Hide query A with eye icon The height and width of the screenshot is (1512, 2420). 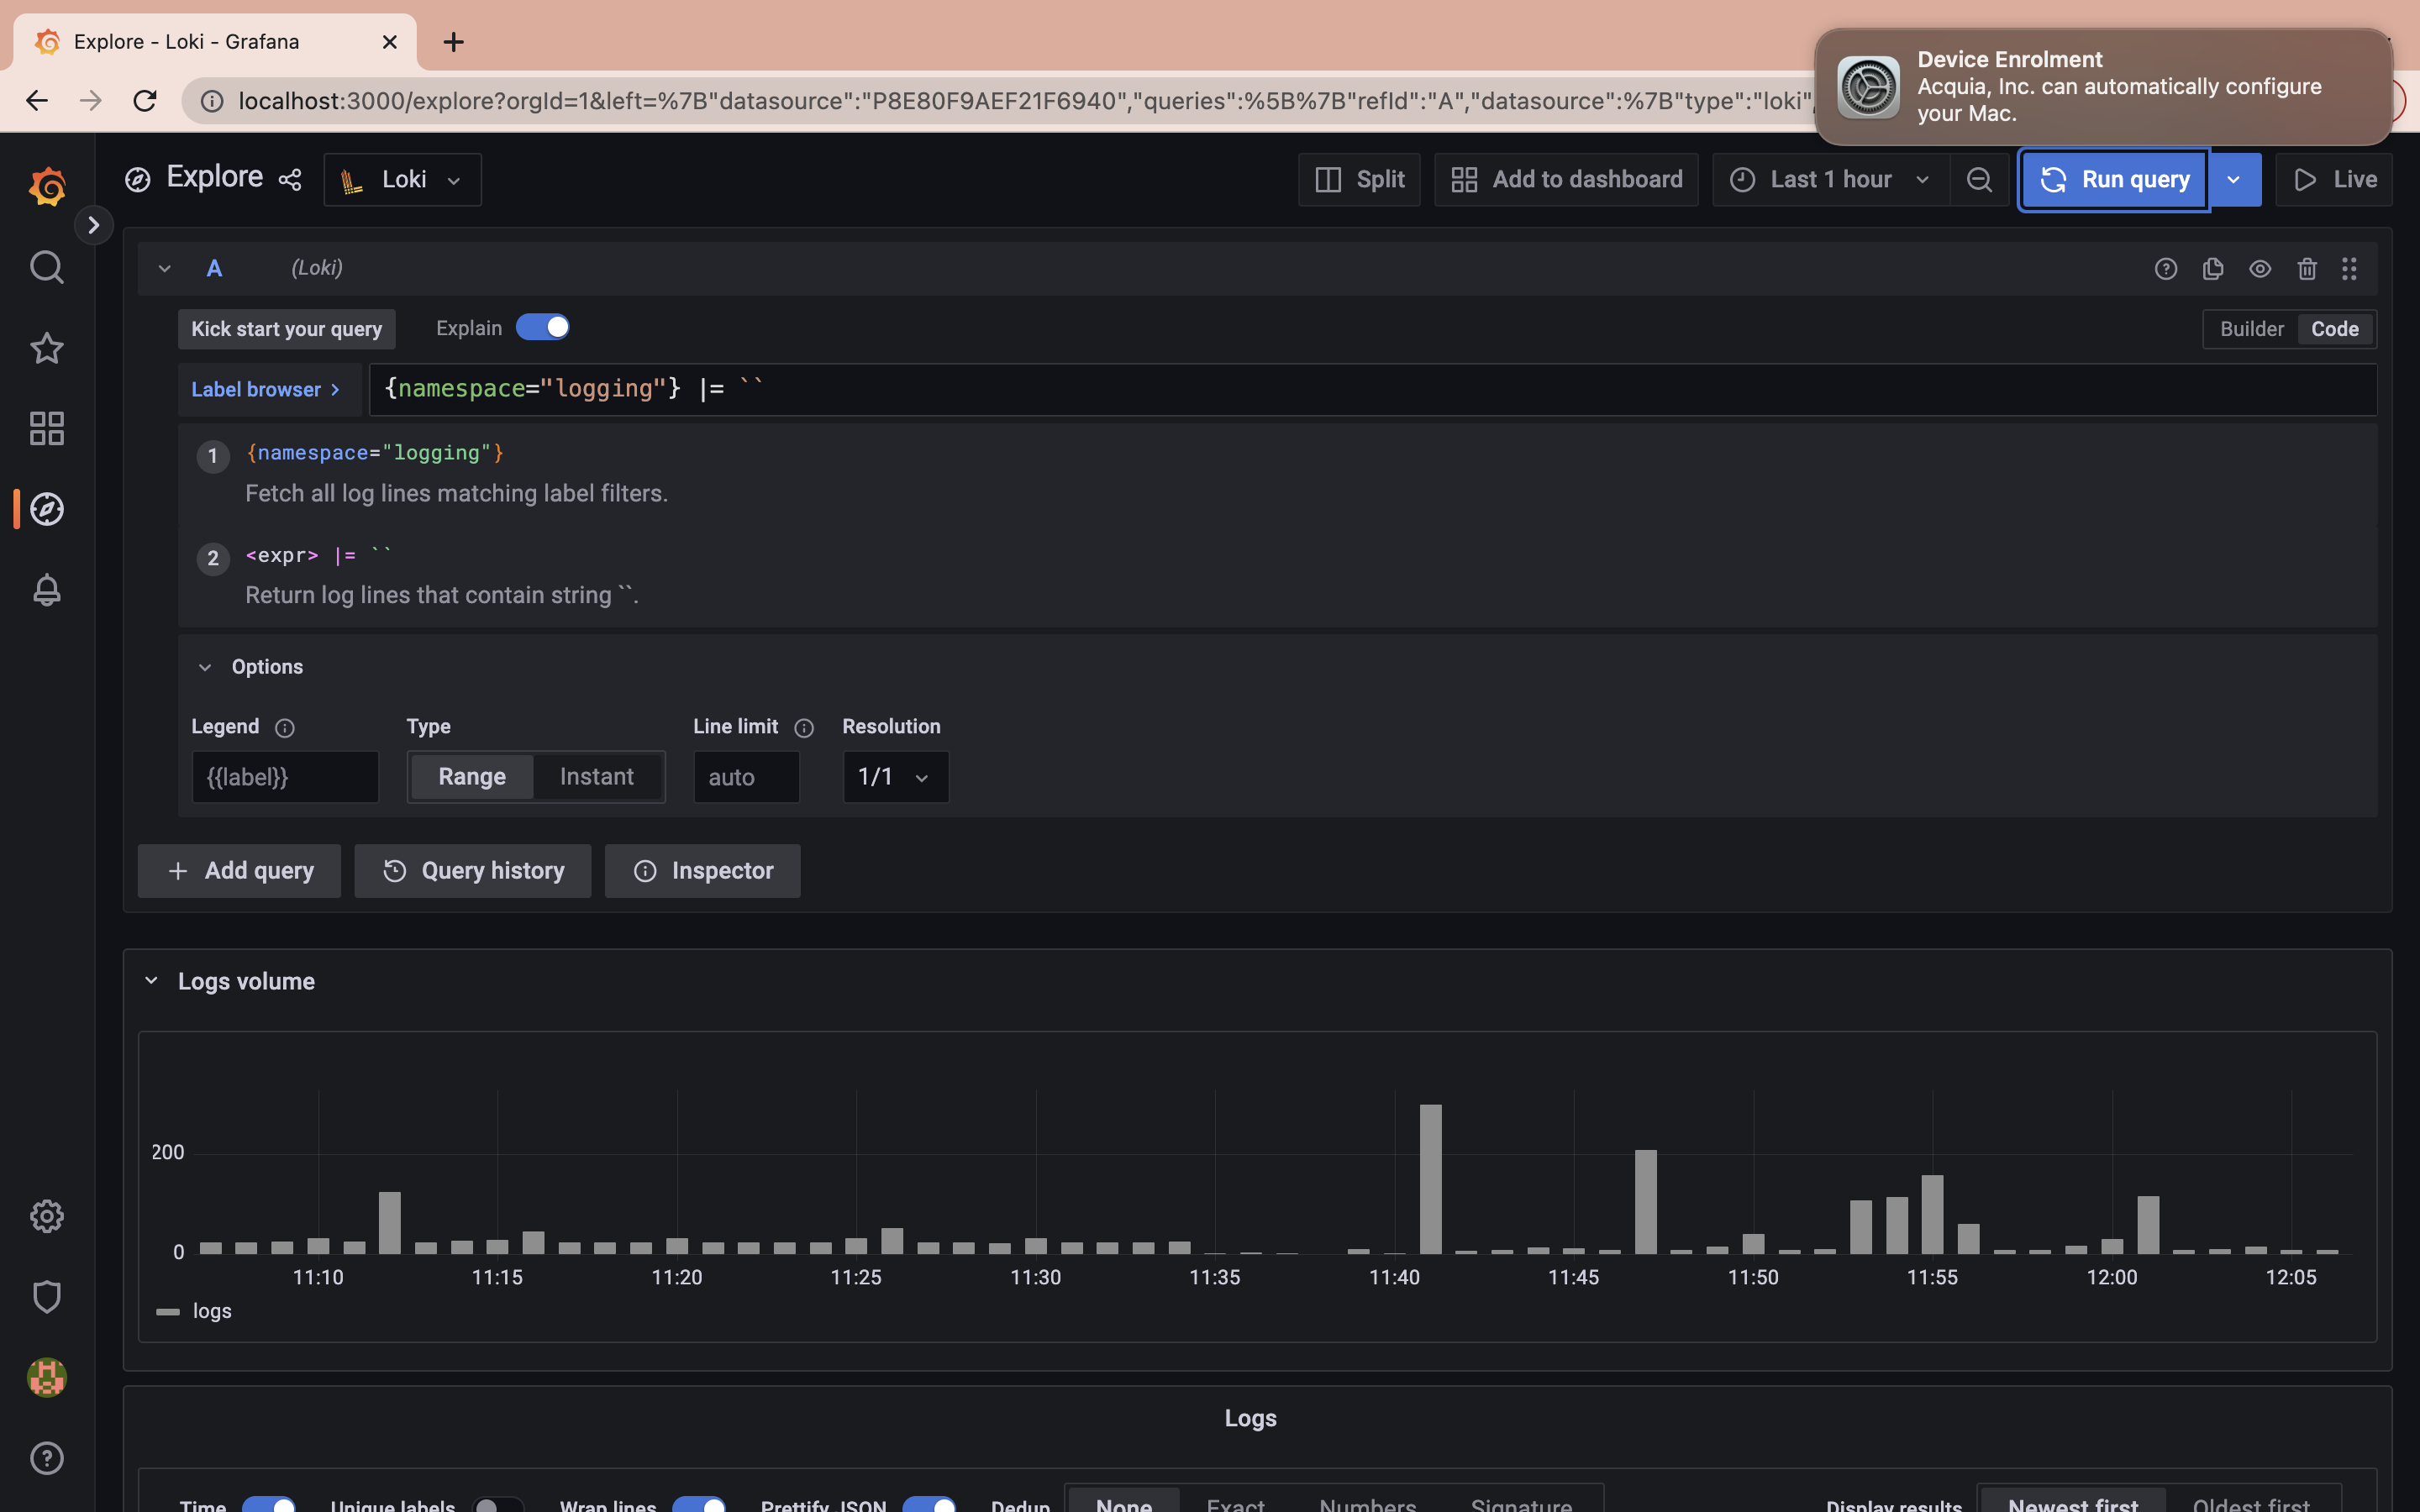2259,268
